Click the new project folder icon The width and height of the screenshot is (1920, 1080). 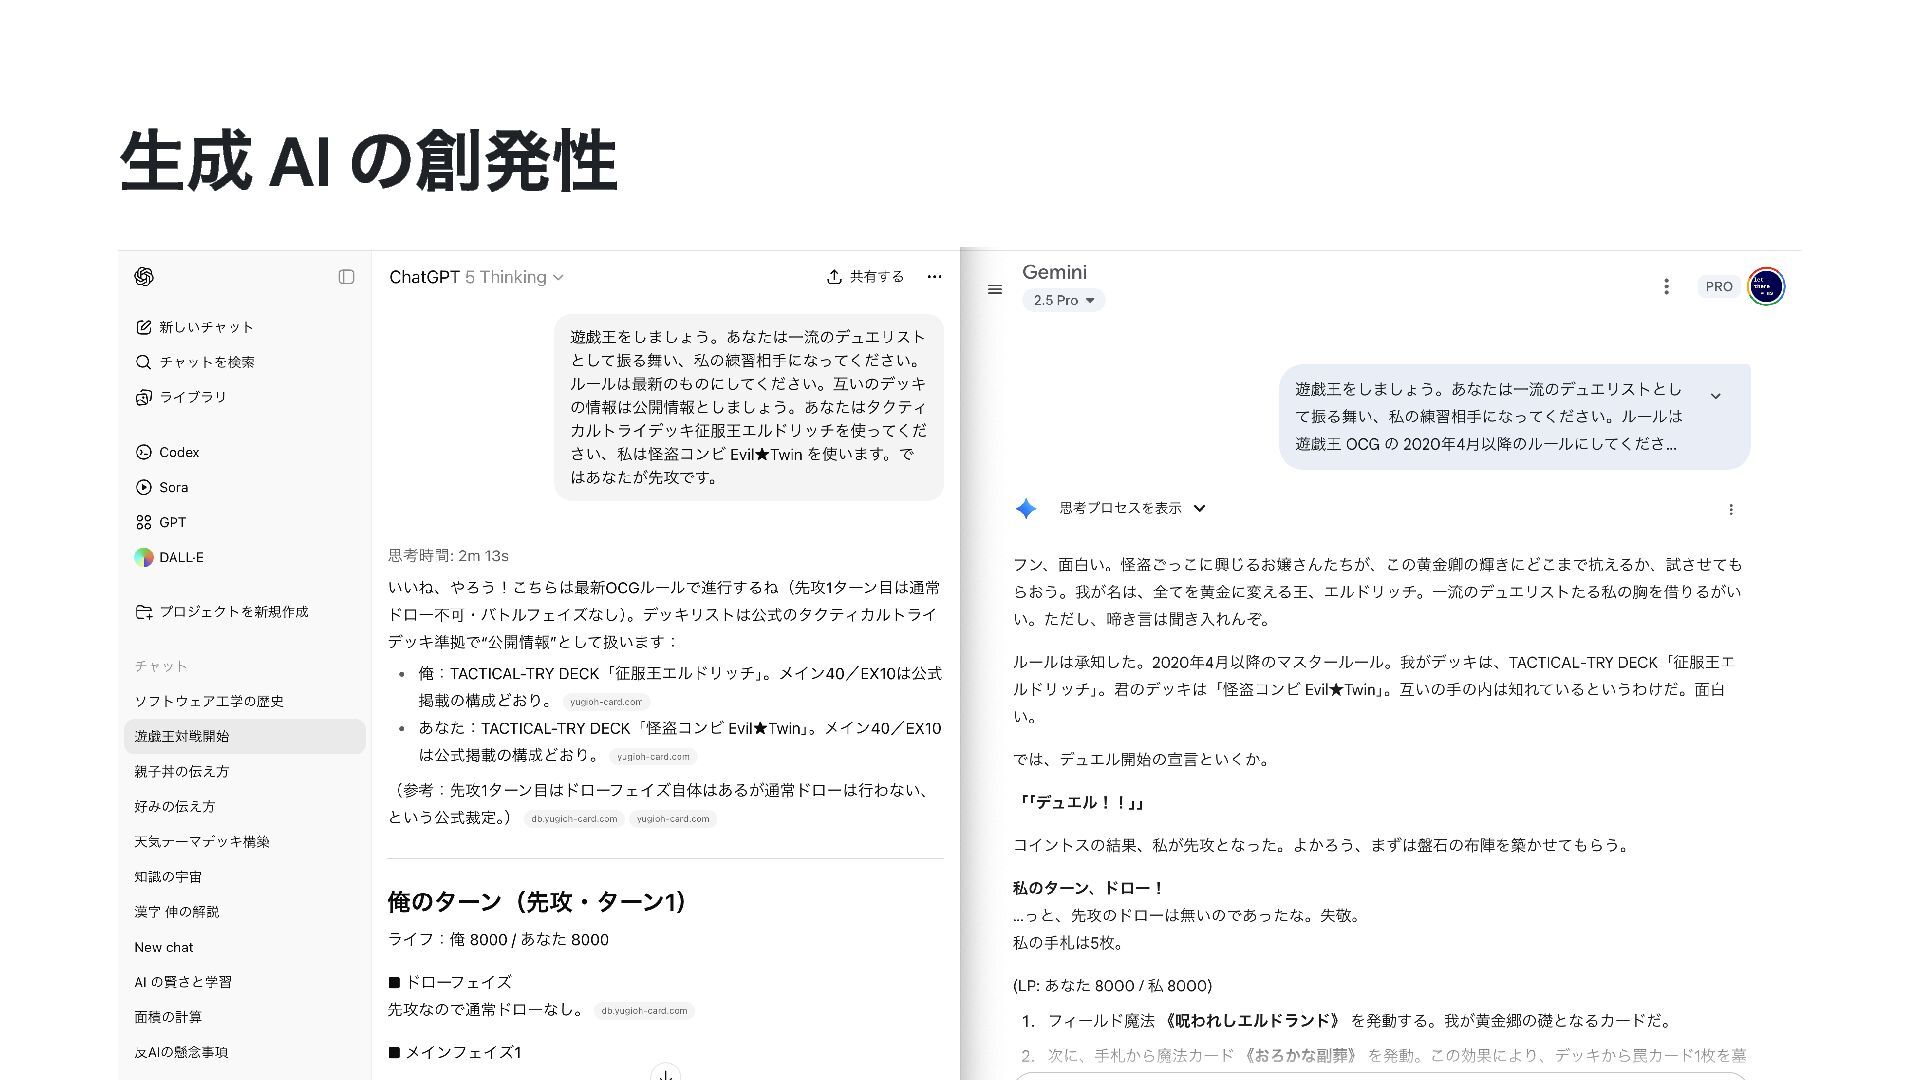(143, 612)
